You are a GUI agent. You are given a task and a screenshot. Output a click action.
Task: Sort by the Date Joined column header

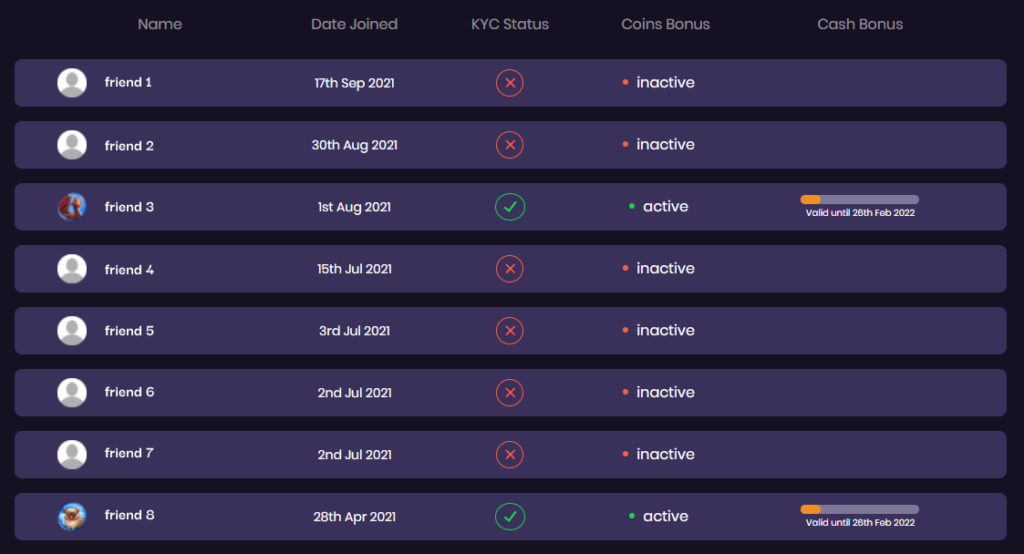[x=354, y=24]
